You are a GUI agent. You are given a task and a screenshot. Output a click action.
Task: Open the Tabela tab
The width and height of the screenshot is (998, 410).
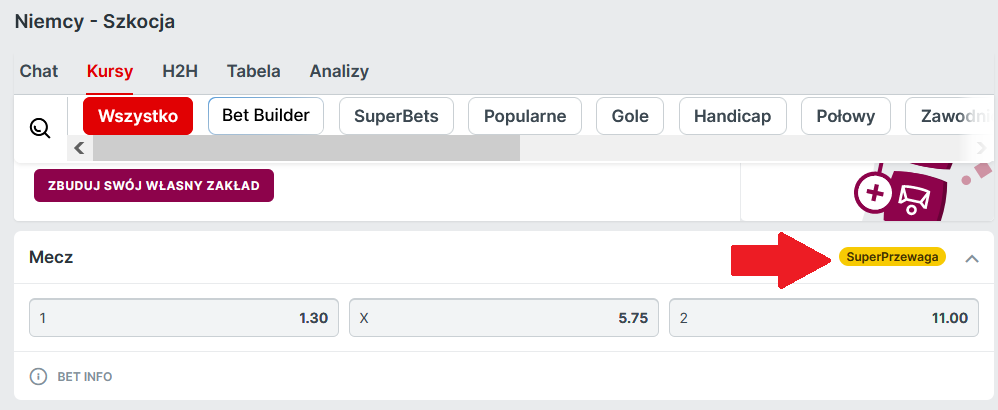point(253,71)
